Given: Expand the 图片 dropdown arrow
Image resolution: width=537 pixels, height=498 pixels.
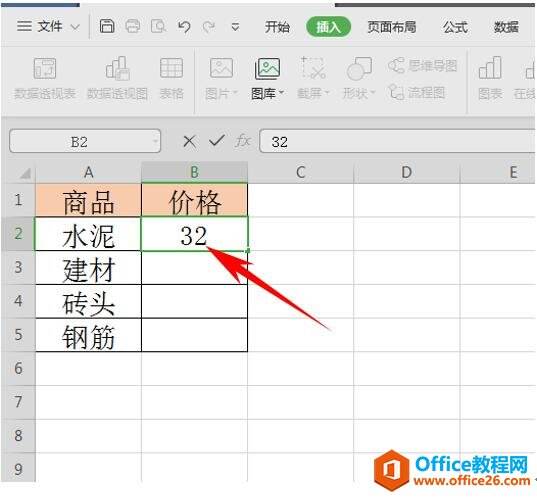Looking at the screenshot, I should (x=235, y=92).
